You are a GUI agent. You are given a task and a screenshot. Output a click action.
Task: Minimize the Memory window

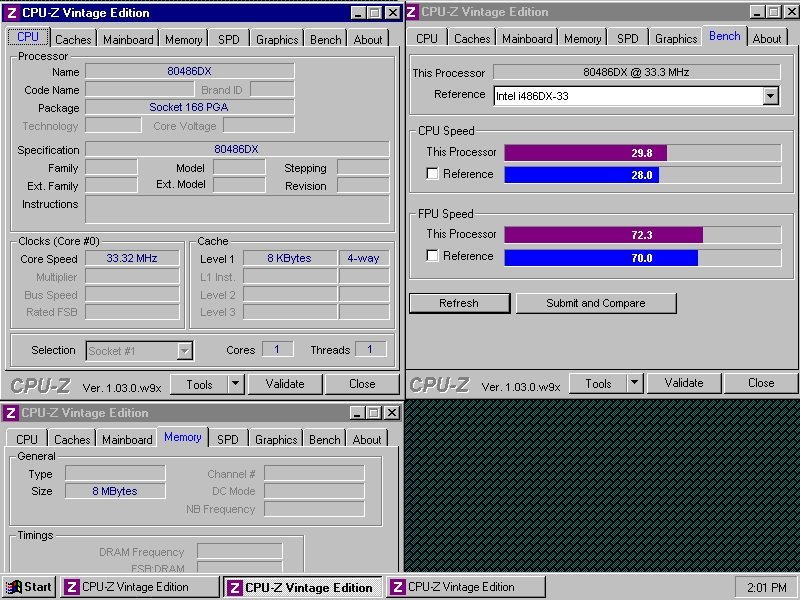pos(358,413)
